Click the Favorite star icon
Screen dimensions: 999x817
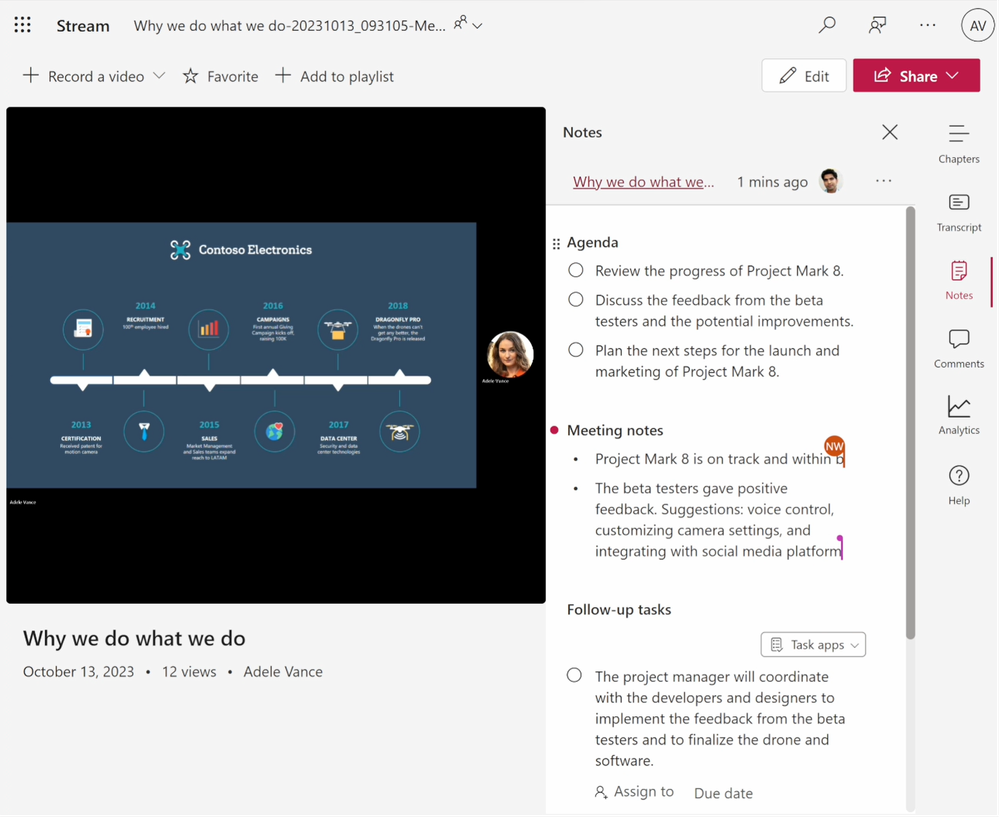coord(190,76)
